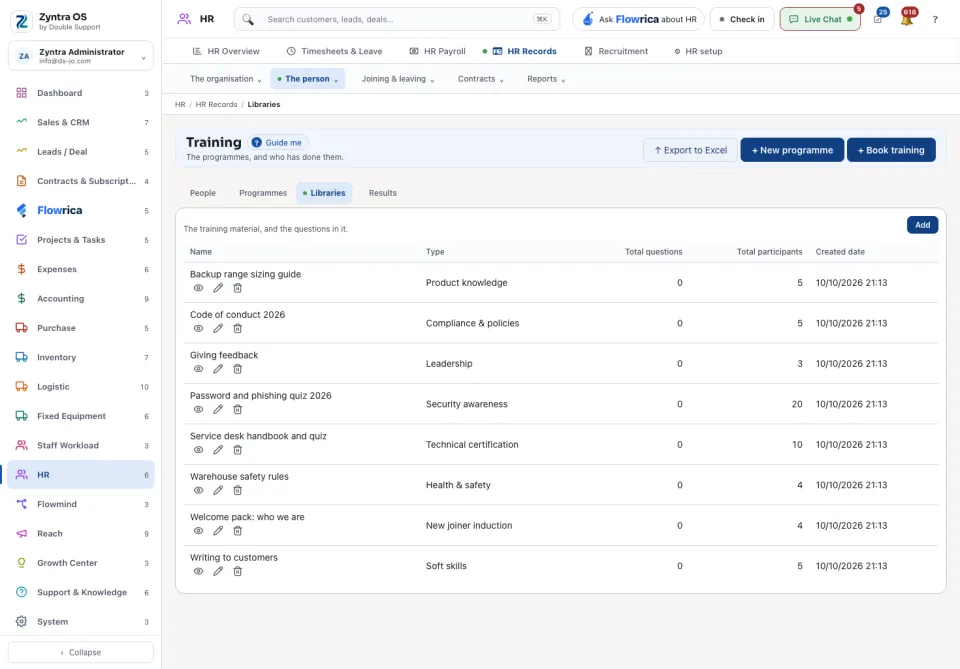Open Live Chat
960x669 pixels.
click(820, 19)
